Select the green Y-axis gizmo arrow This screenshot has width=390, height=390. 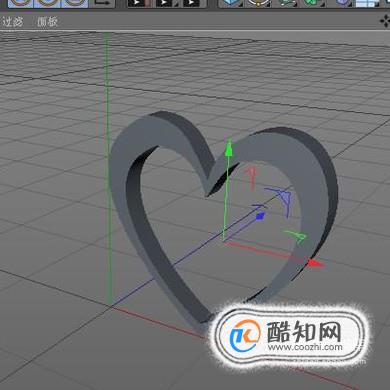228,148
